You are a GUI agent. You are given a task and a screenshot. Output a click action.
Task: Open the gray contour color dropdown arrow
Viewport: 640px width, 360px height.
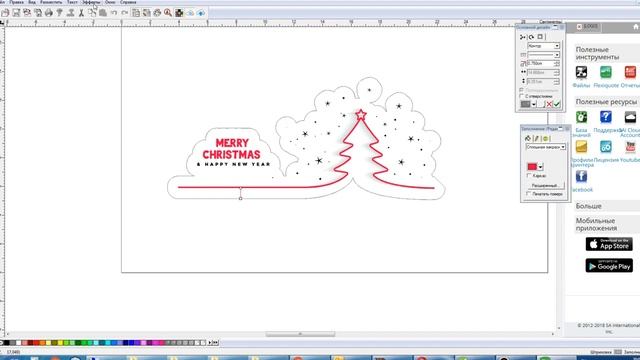(x=533, y=104)
